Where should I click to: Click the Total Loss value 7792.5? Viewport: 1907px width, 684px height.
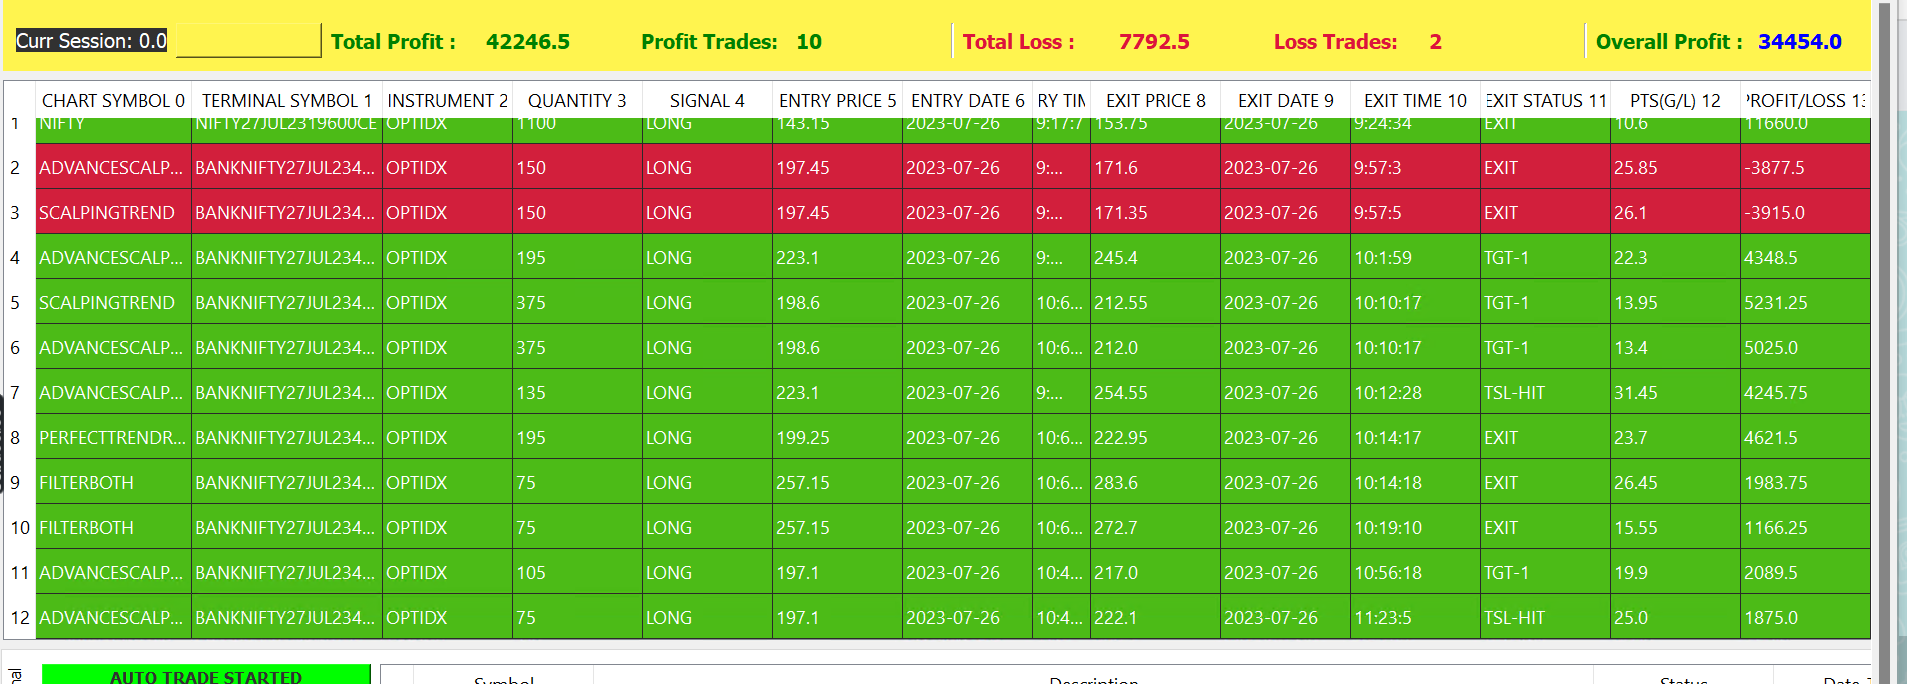pyautogui.click(x=1154, y=42)
